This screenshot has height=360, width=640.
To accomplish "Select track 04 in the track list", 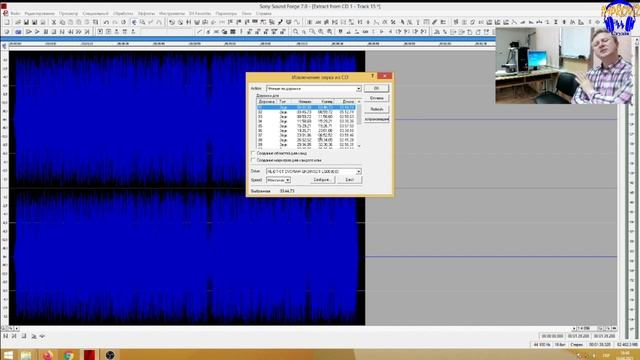I will click(306, 121).
